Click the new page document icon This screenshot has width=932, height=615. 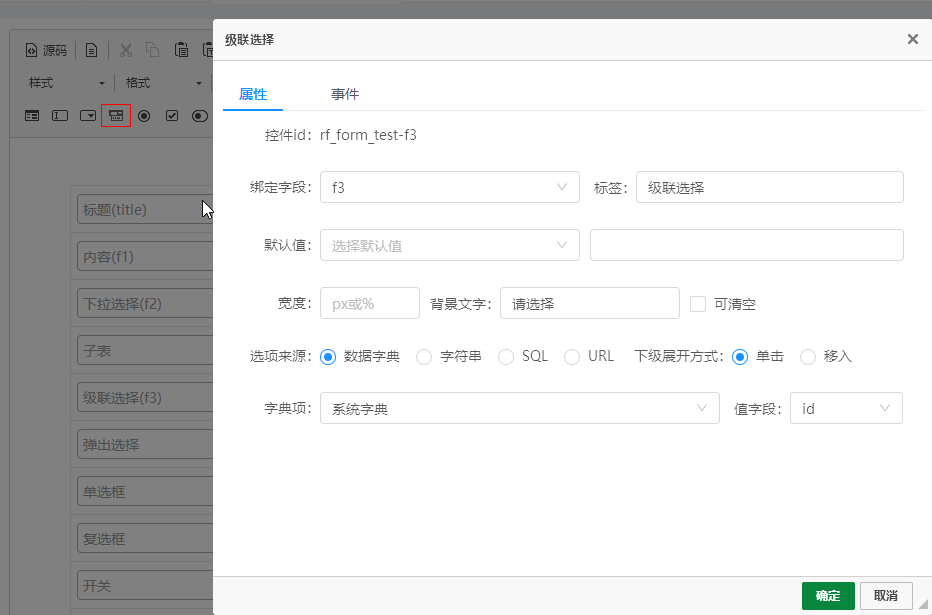92,51
